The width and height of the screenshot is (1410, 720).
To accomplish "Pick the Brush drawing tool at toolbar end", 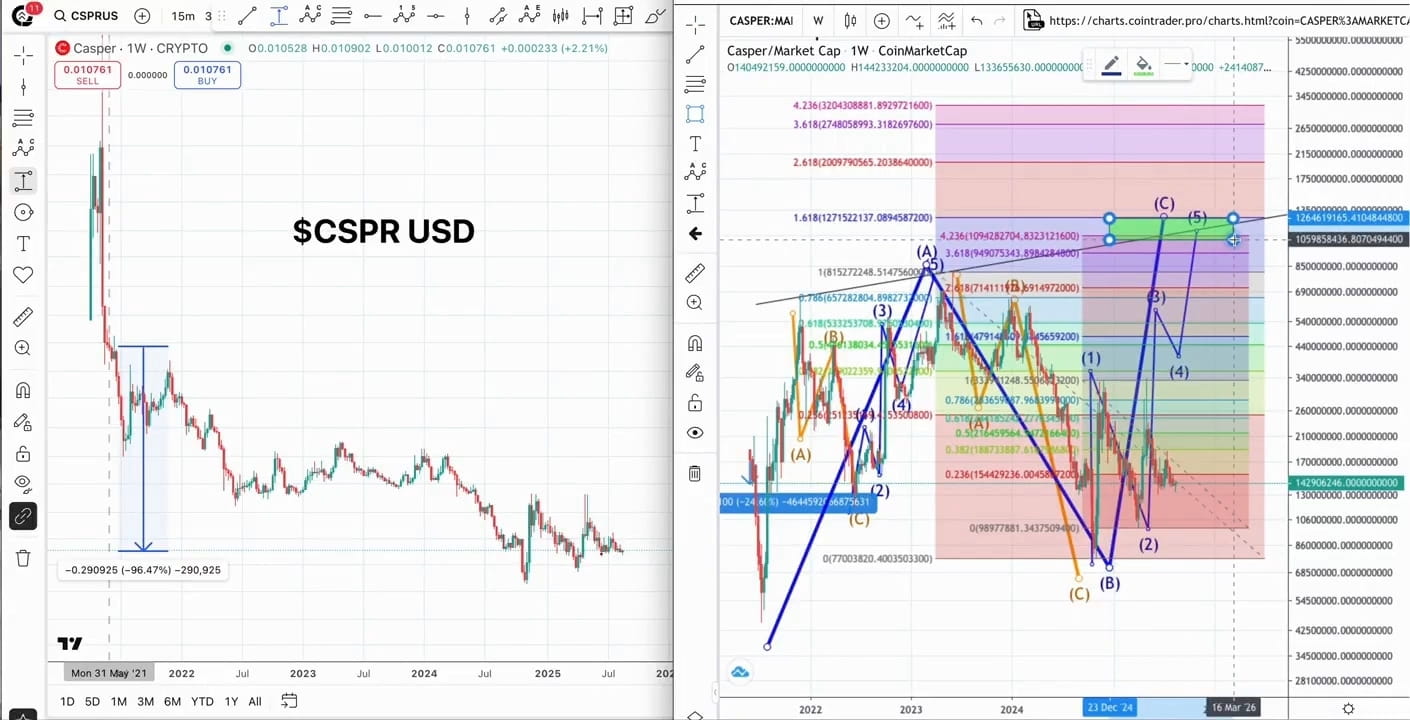I will point(655,16).
